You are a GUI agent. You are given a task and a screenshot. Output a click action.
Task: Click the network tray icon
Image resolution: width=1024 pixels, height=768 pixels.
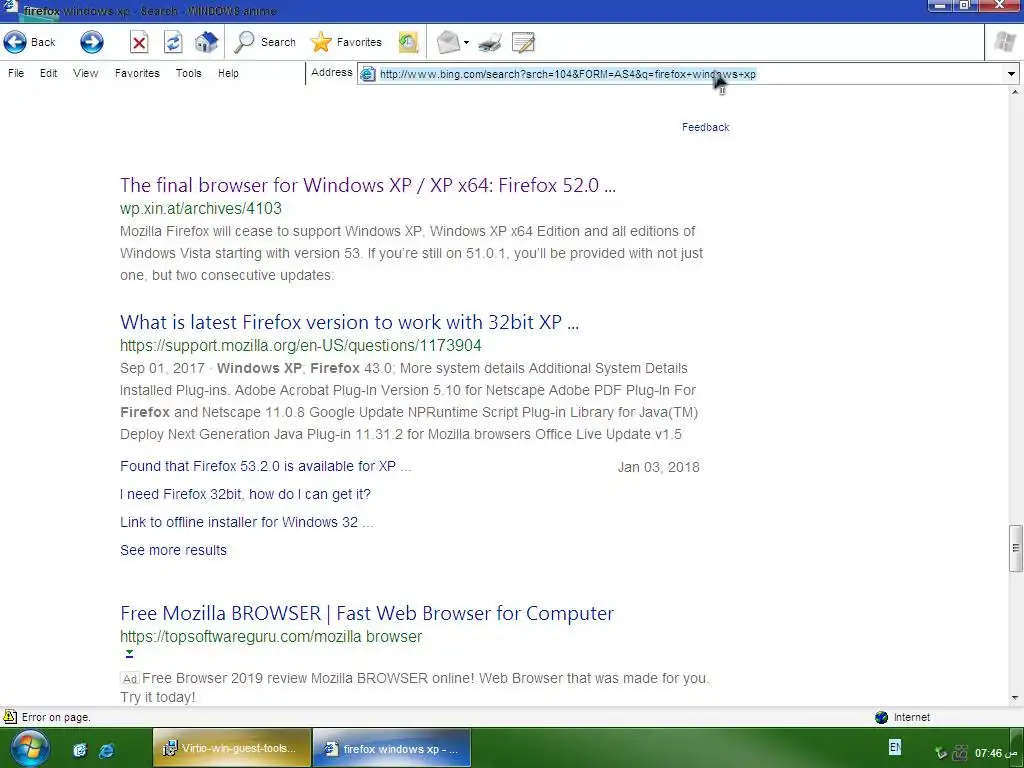[960, 753]
